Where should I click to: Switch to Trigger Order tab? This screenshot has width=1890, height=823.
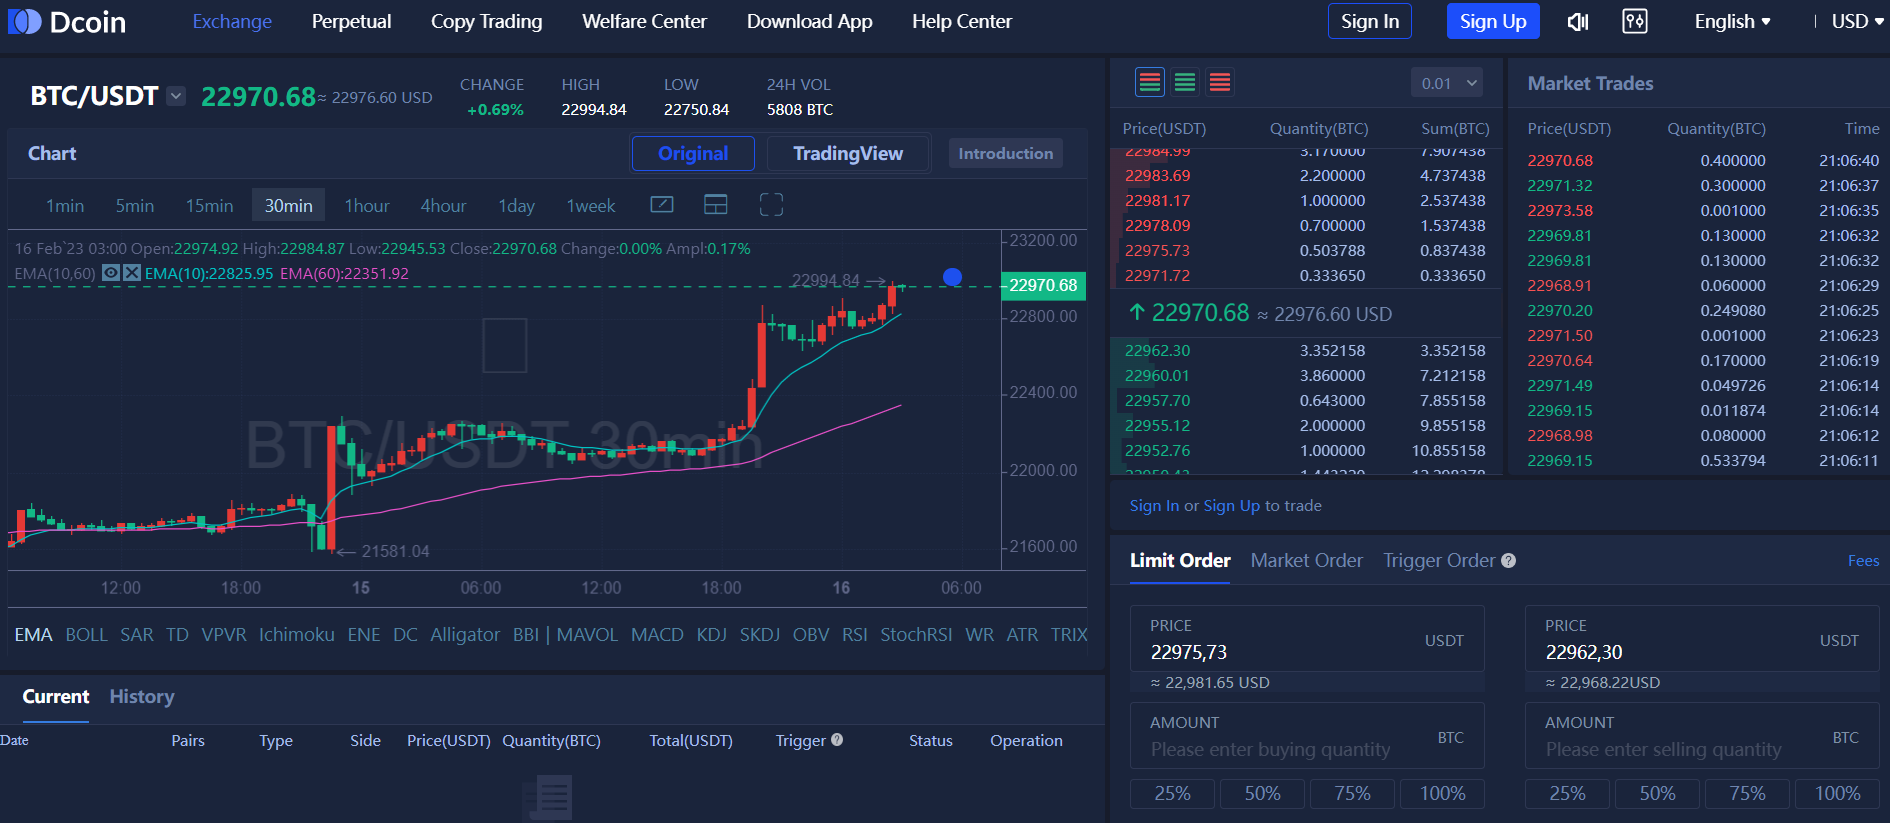point(1439,561)
